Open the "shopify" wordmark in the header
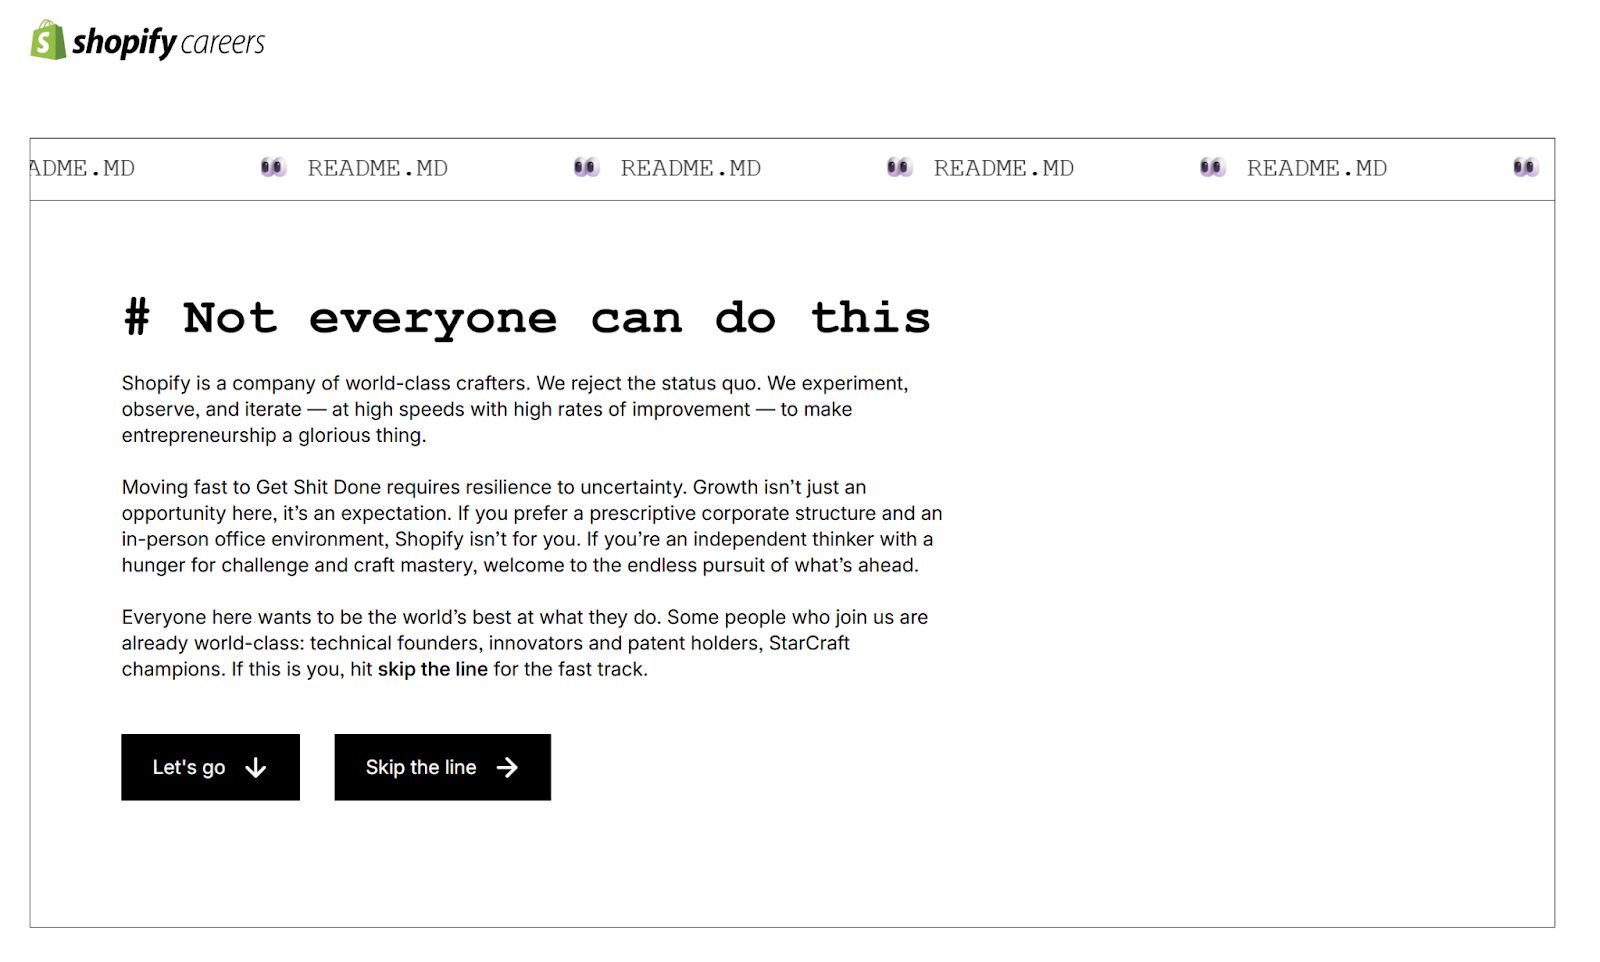Image resolution: width=1600 pixels, height=962 pixels. click(x=124, y=42)
